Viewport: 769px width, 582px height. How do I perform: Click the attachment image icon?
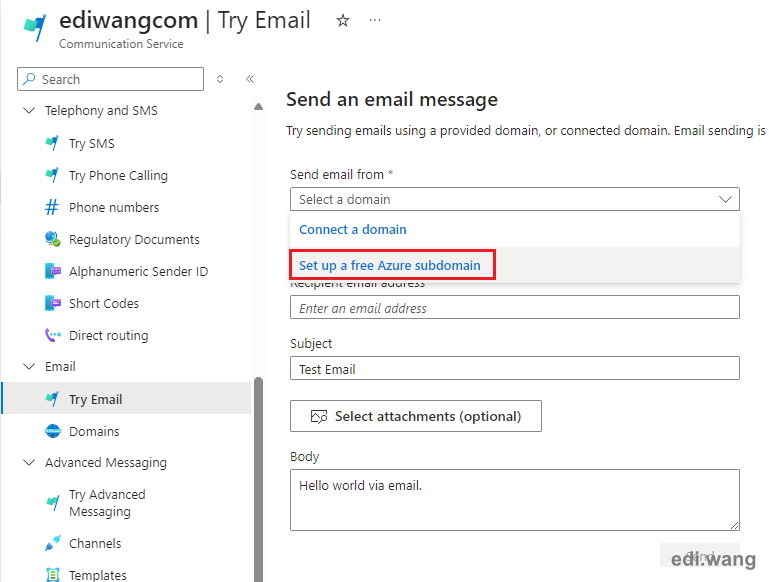319,416
